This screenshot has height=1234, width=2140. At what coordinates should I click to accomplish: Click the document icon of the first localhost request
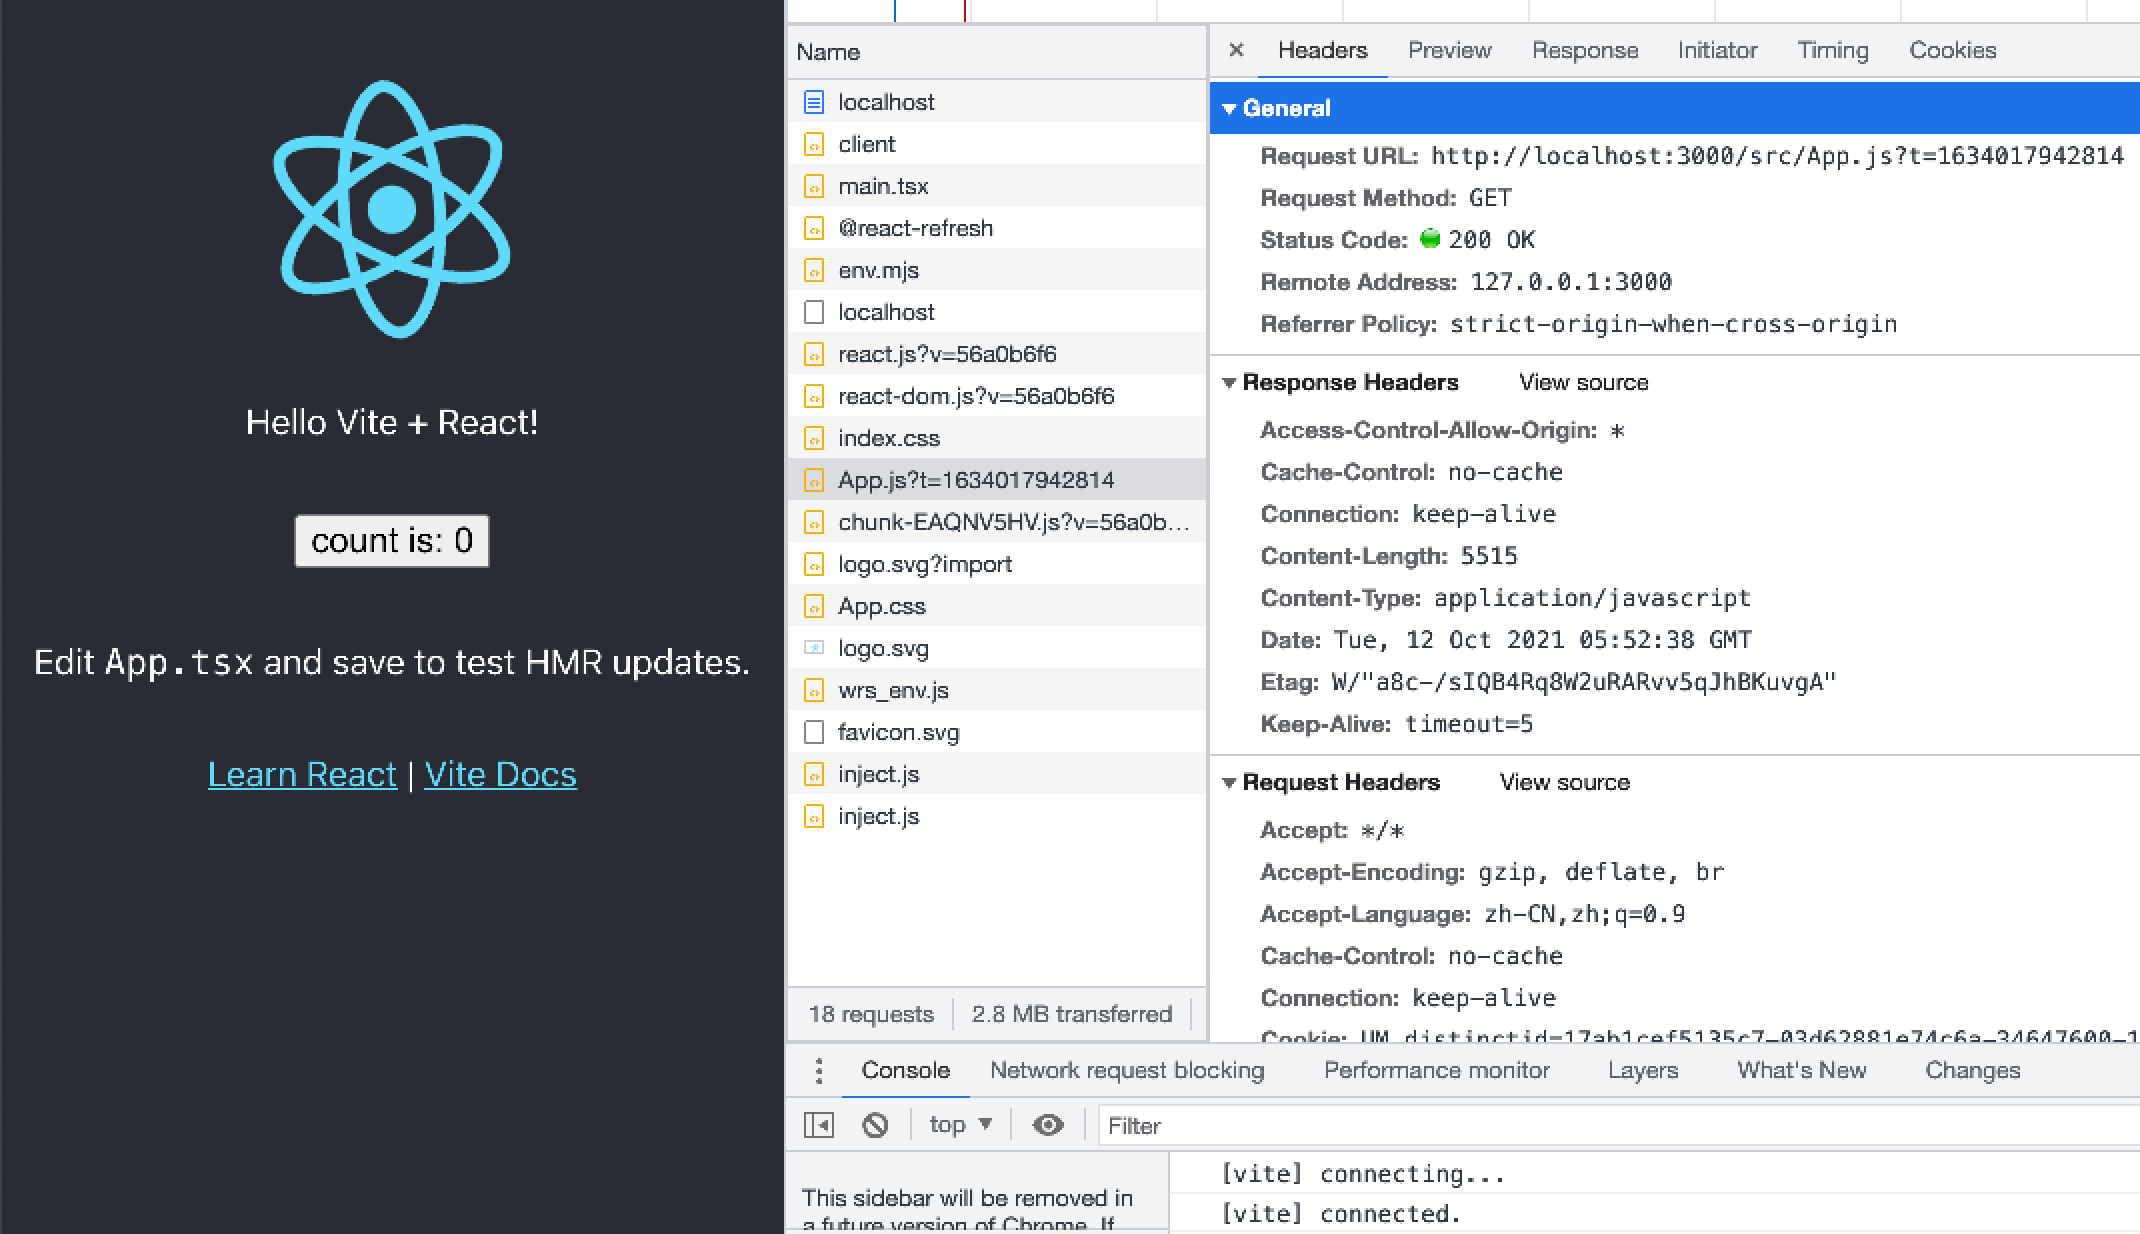pyautogui.click(x=814, y=102)
